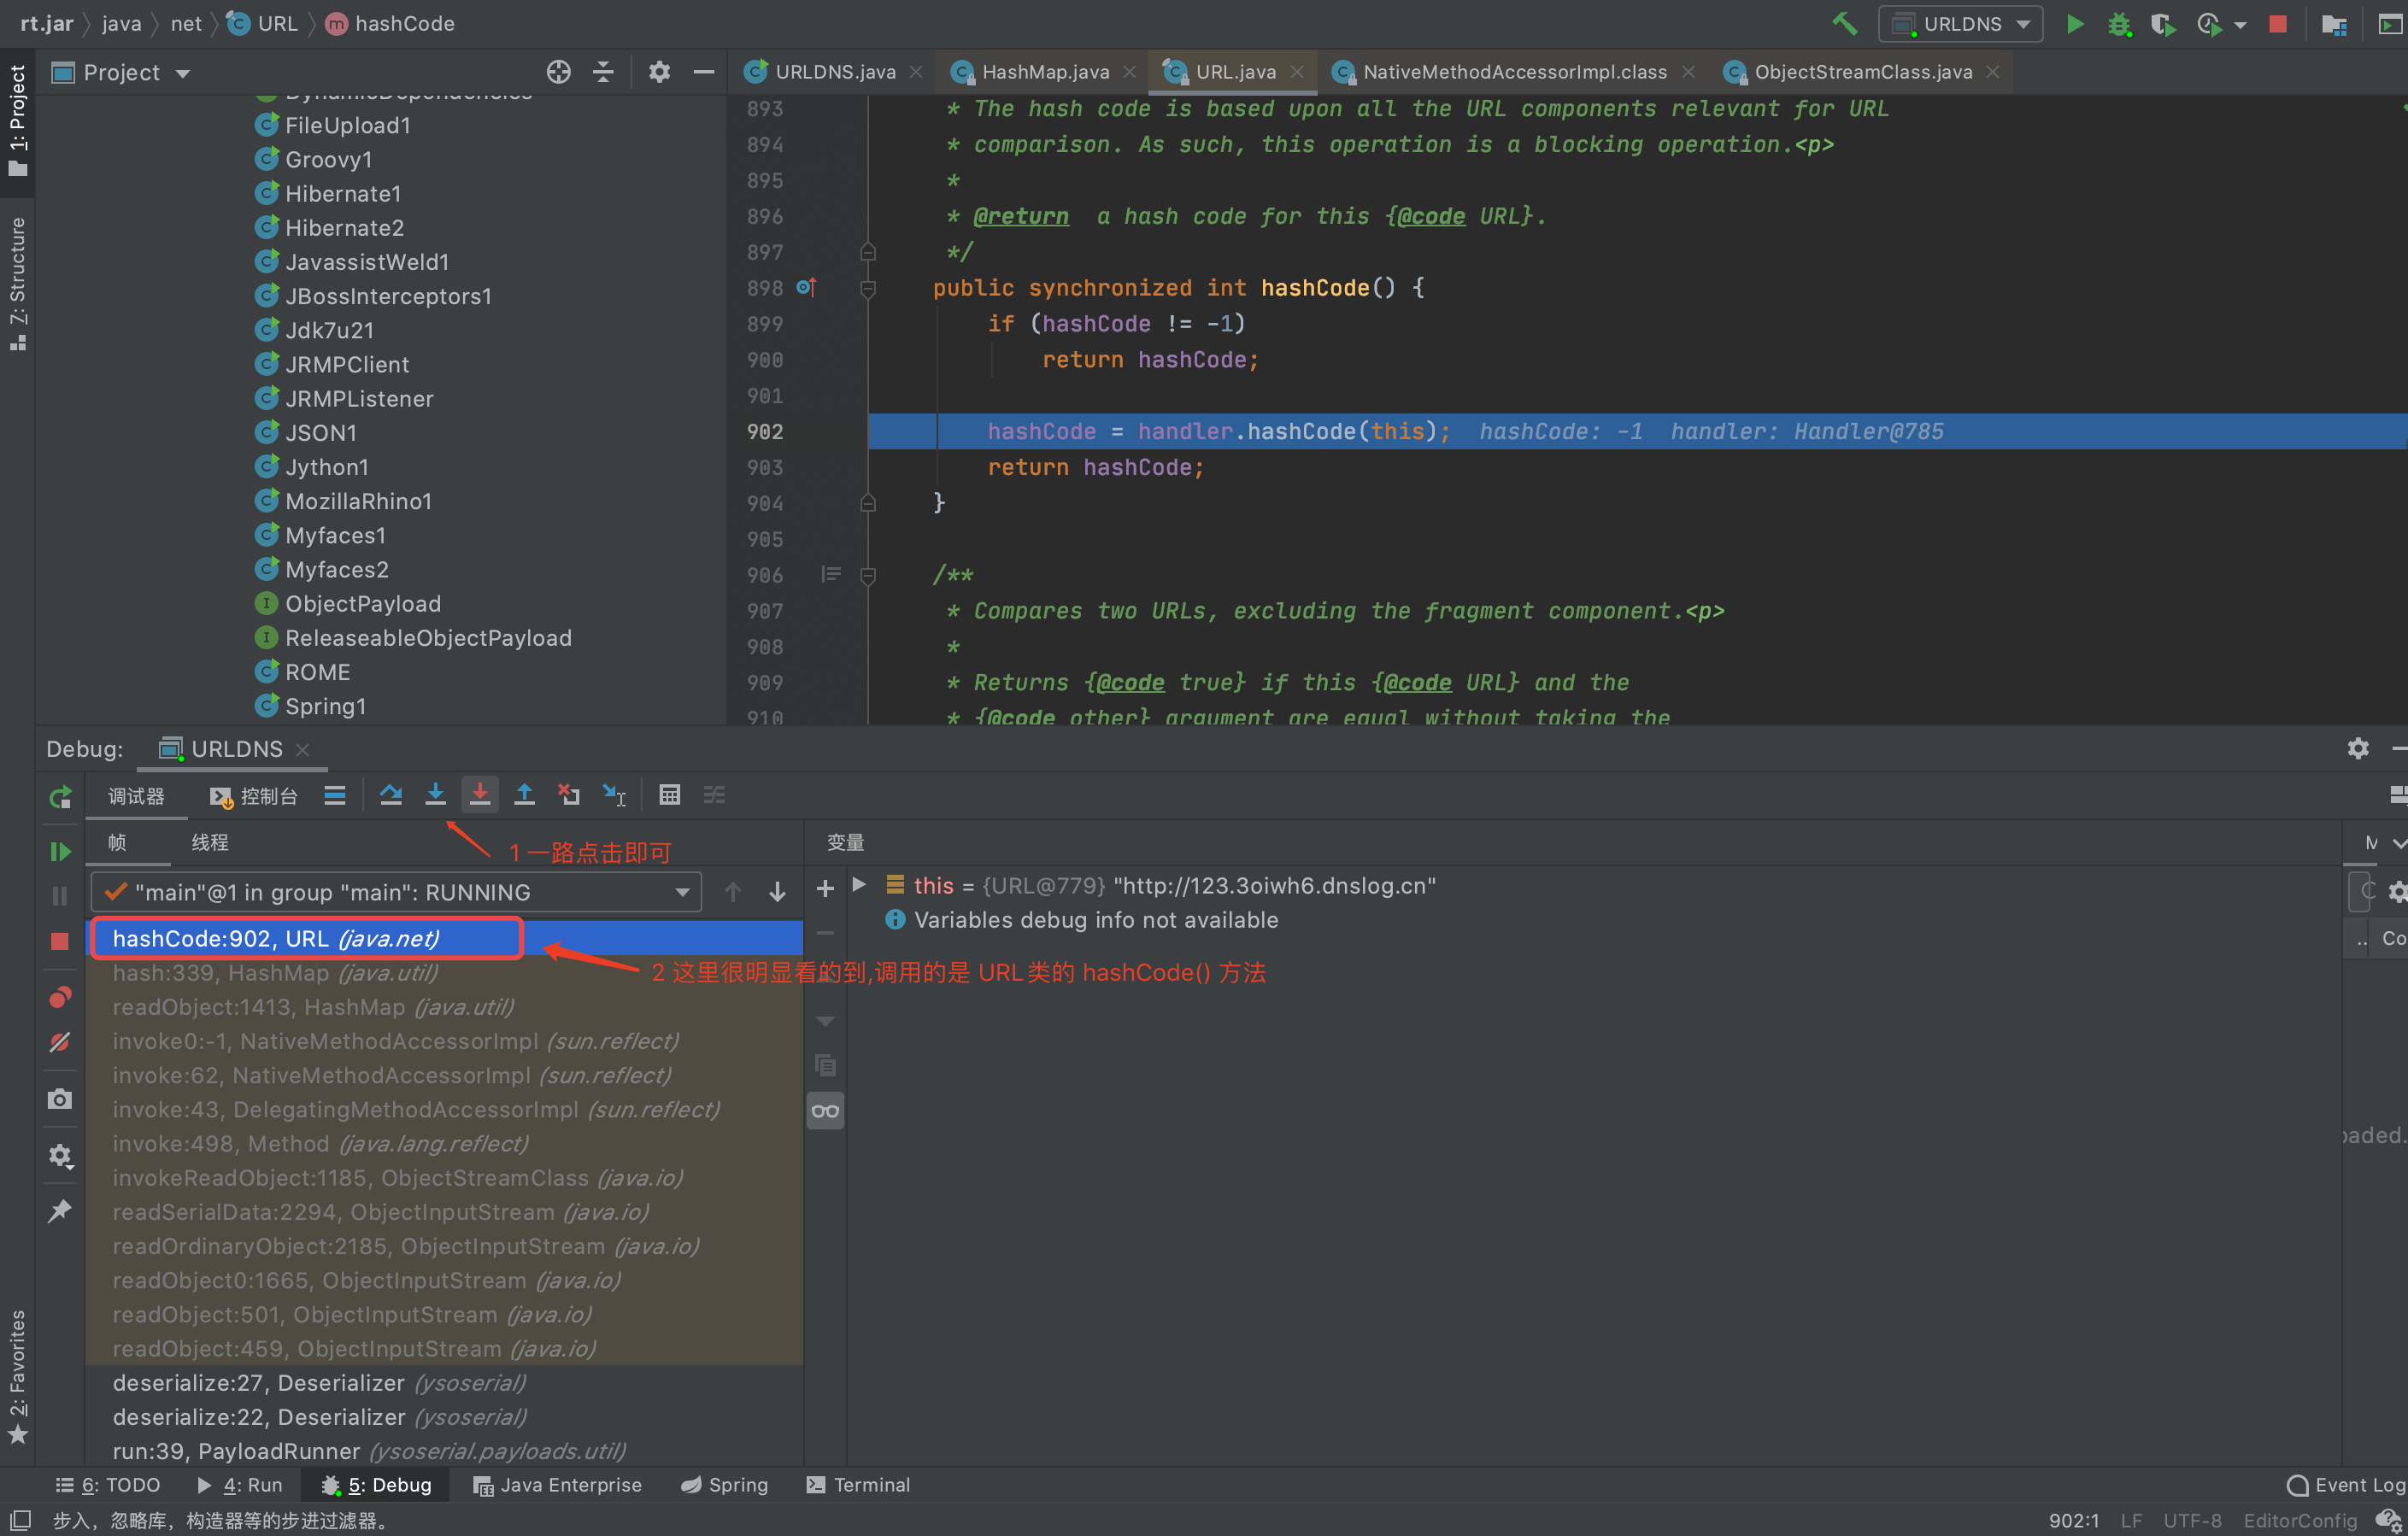Open the 控制台 console tab
This screenshot has width=2408, height=1536.
click(x=254, y=796)
